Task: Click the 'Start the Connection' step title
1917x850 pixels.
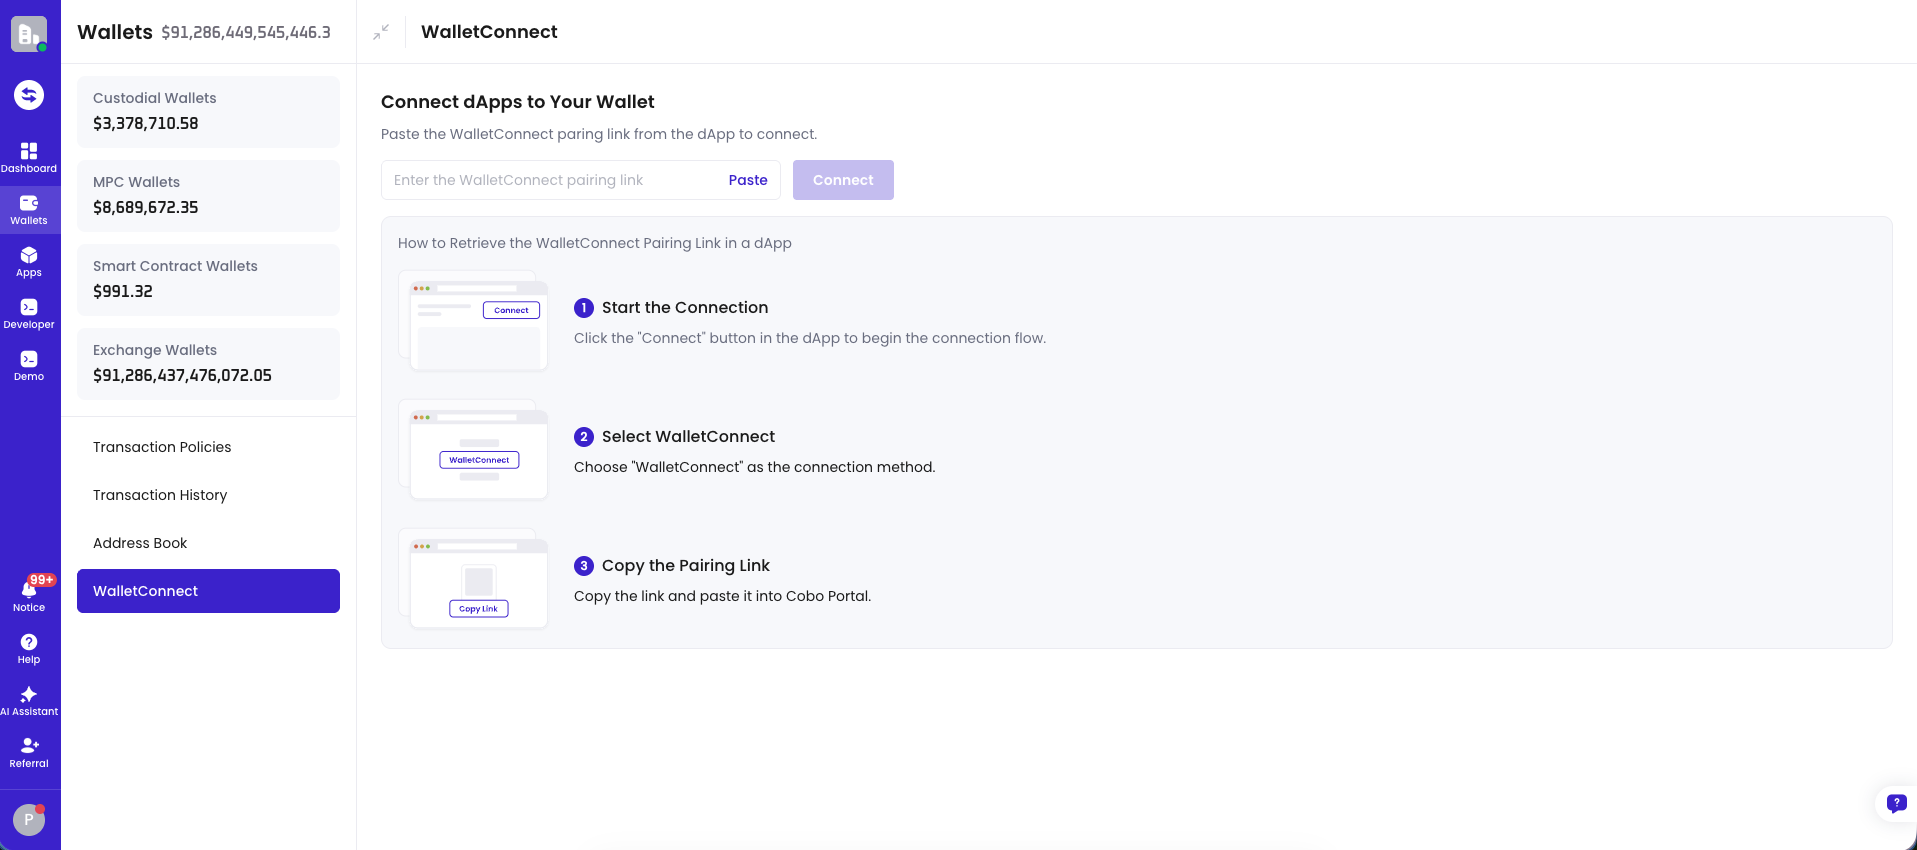Action: pyautogui.click(x=685, y=308)
